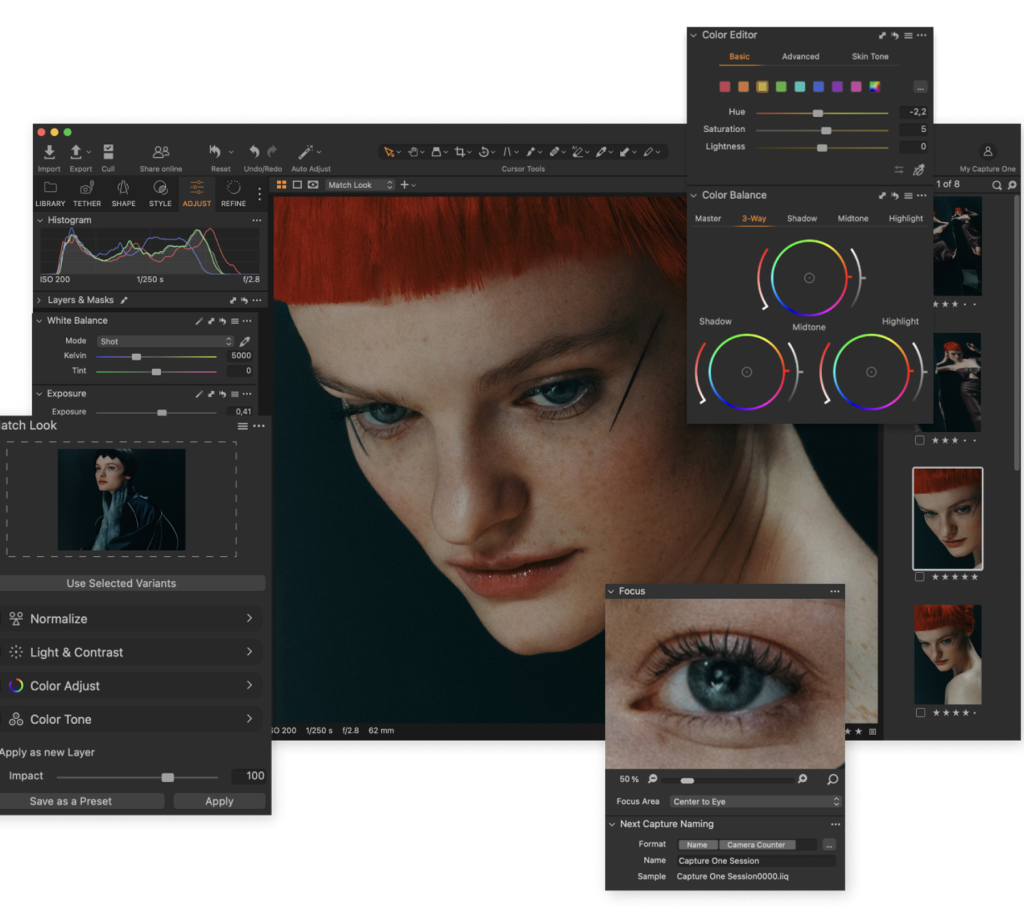
Task: Tick the checkbox under the five-star thumbnail
Action: (920, 577)
